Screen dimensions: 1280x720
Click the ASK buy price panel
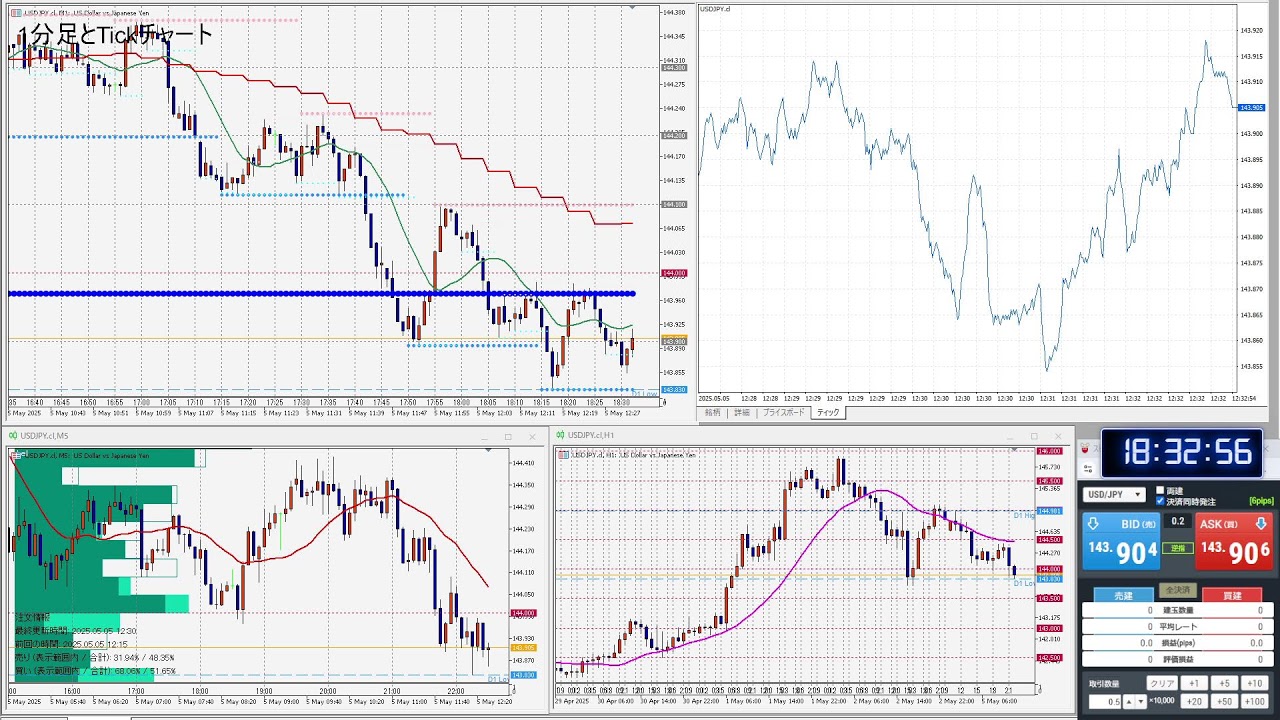[x=1235, y=541]
